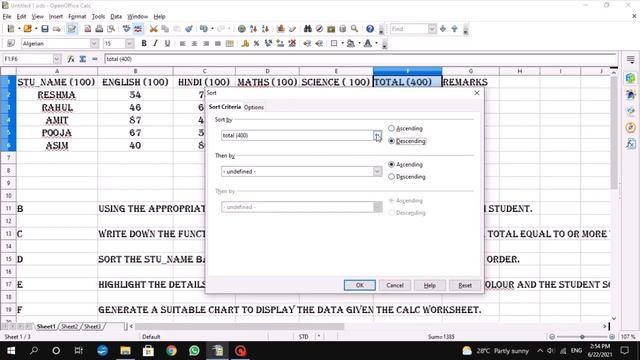The image size is (640, 360).
Task: Open Find & Replace binoculars icon
Action: coord(307,29)
